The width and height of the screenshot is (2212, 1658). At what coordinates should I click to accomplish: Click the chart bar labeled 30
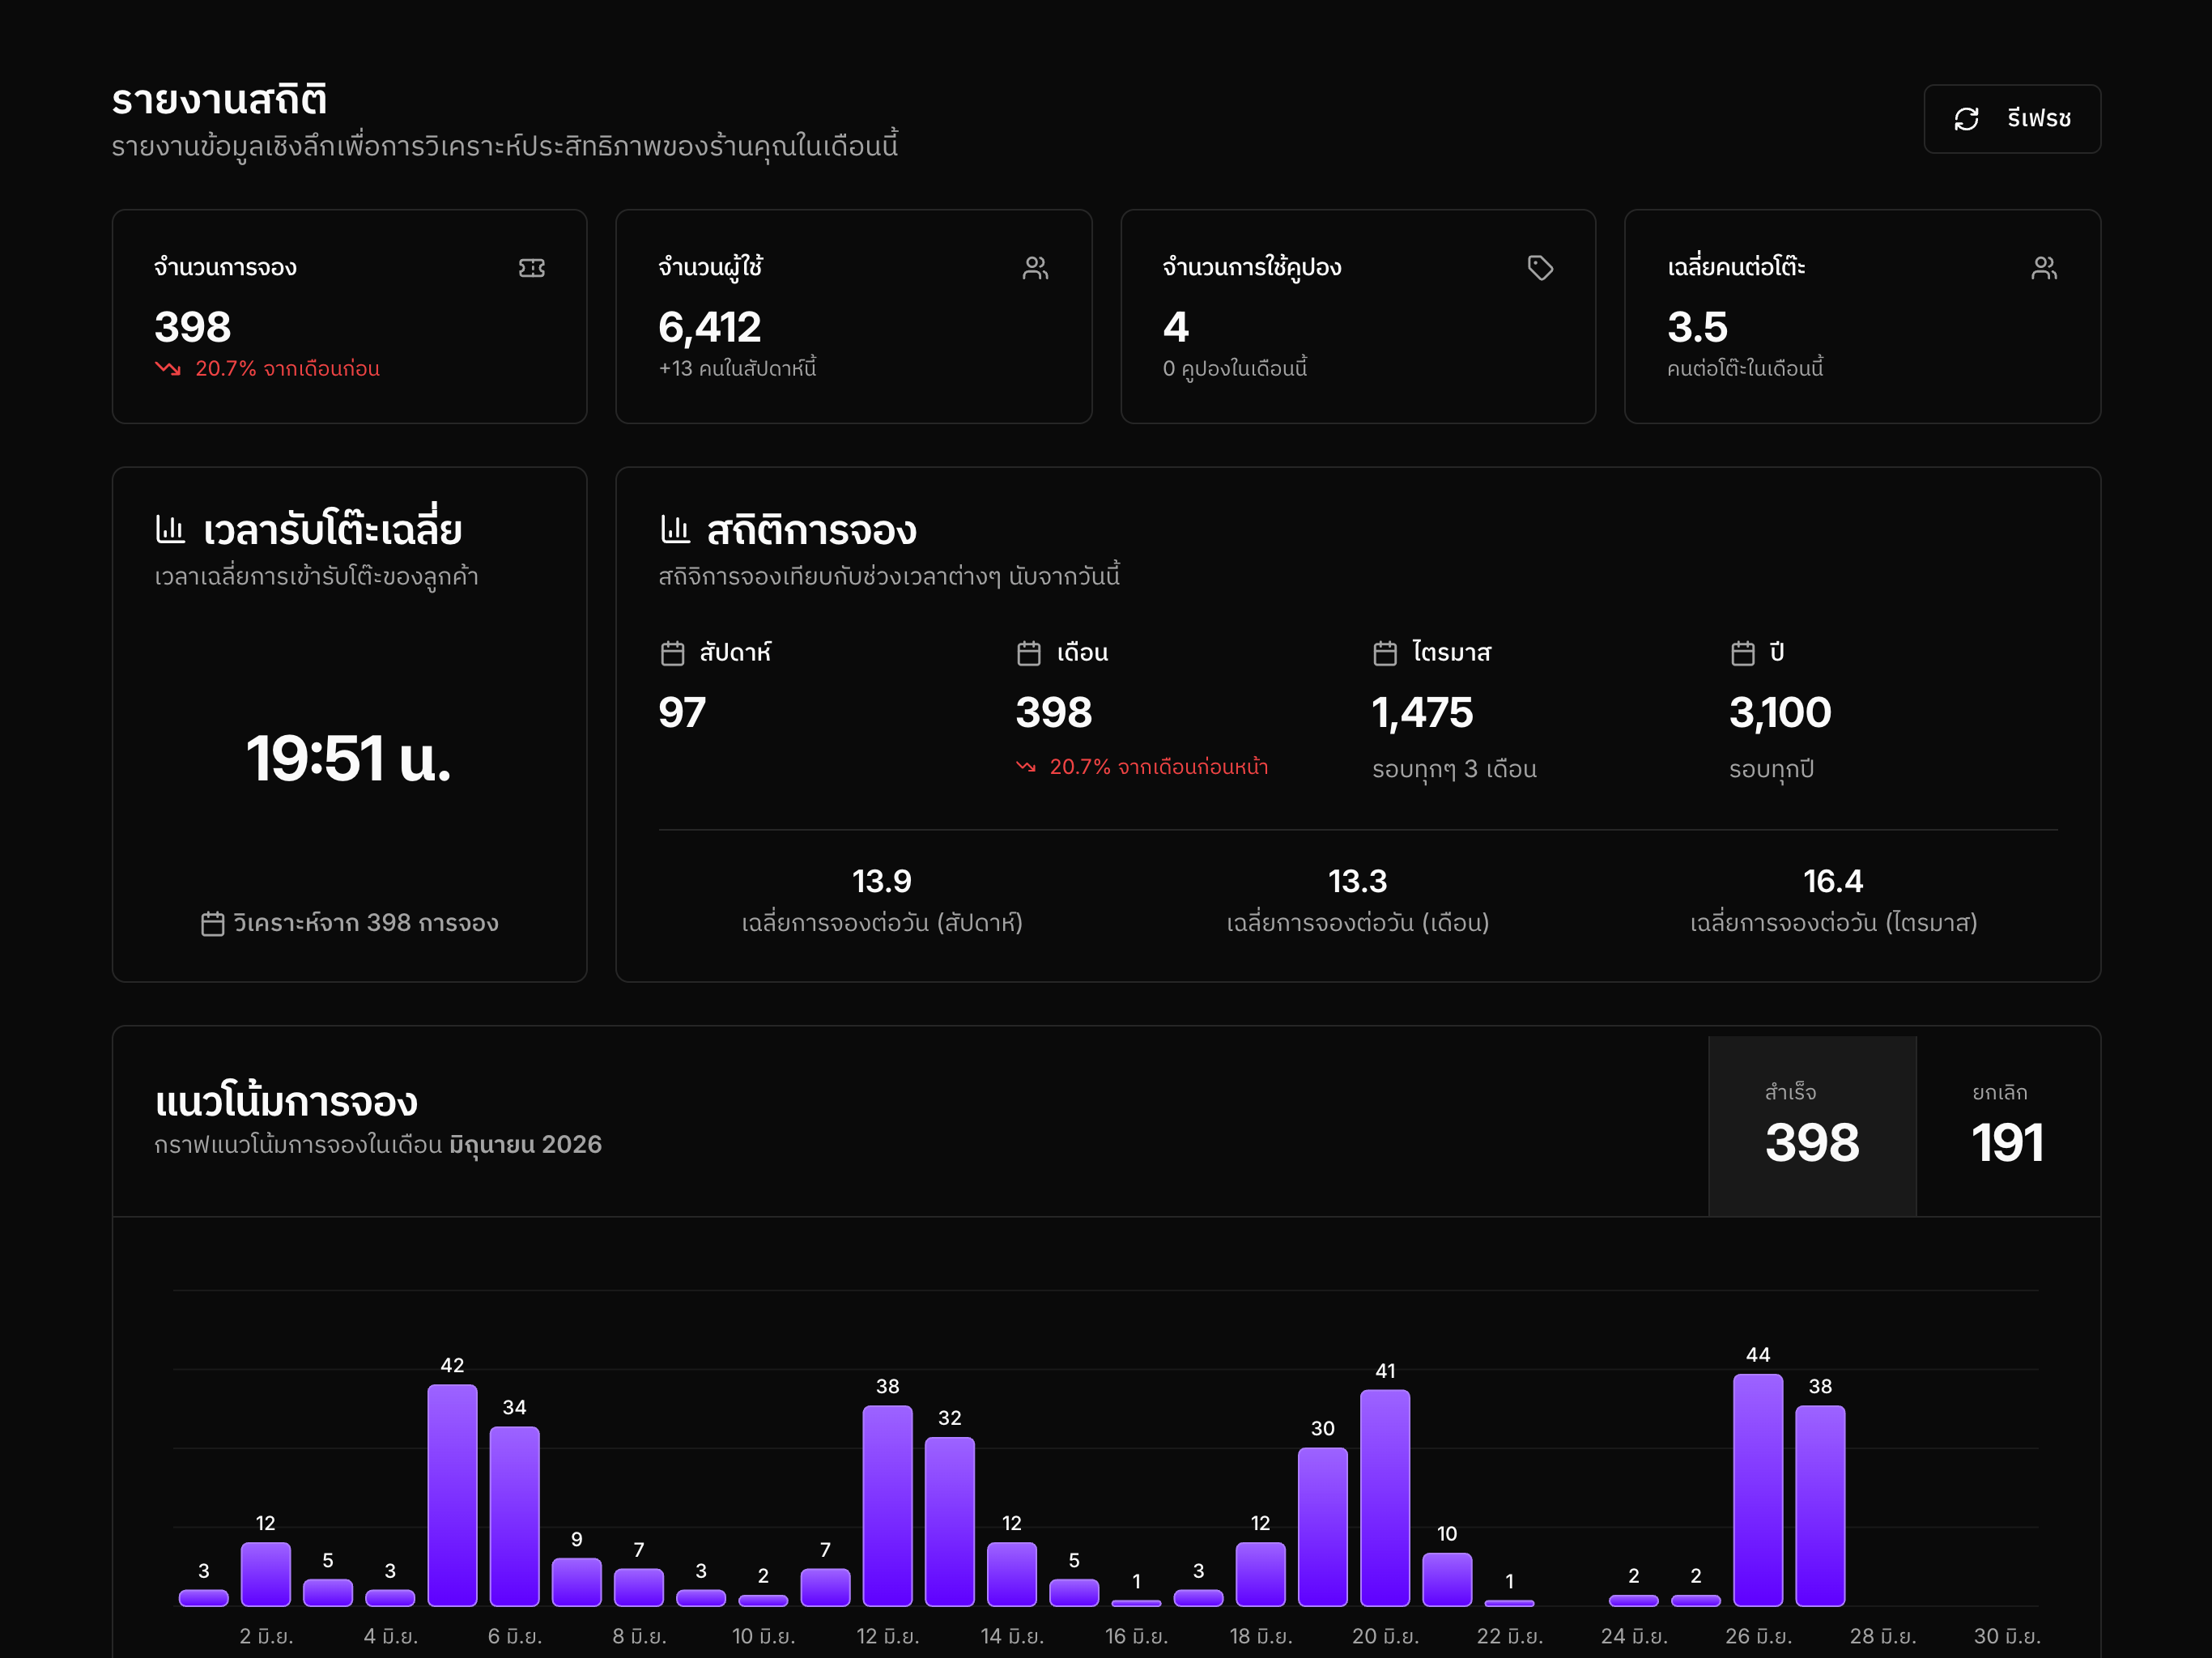click(x=1323, y=1527)
